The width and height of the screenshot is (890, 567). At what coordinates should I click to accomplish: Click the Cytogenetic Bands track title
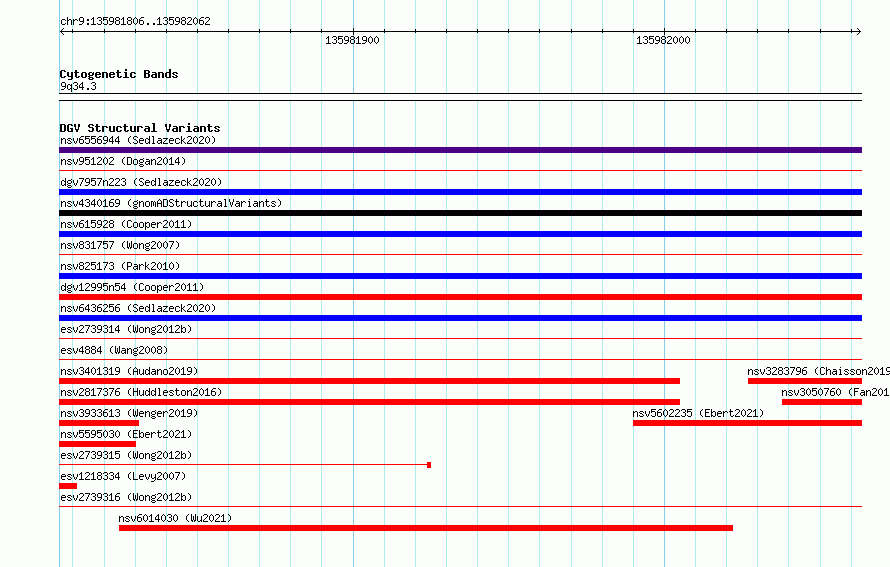[119, 74]
